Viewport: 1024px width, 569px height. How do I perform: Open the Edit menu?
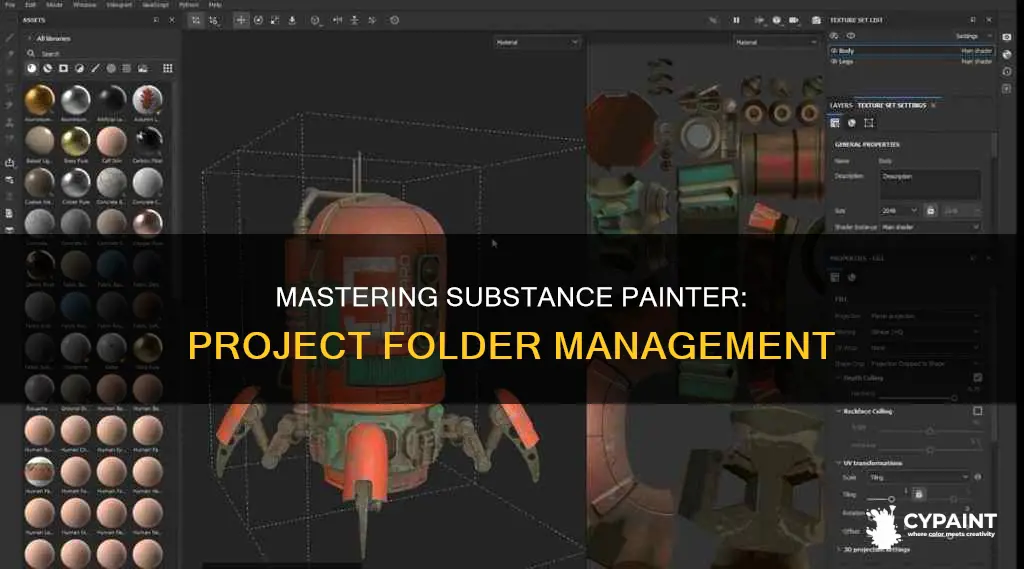point(30,4)
